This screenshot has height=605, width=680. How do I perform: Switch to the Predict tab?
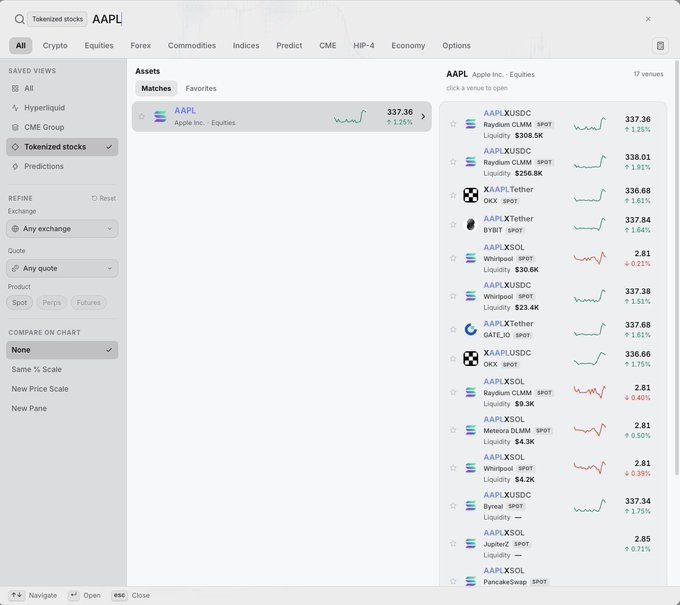click(289, 46)
